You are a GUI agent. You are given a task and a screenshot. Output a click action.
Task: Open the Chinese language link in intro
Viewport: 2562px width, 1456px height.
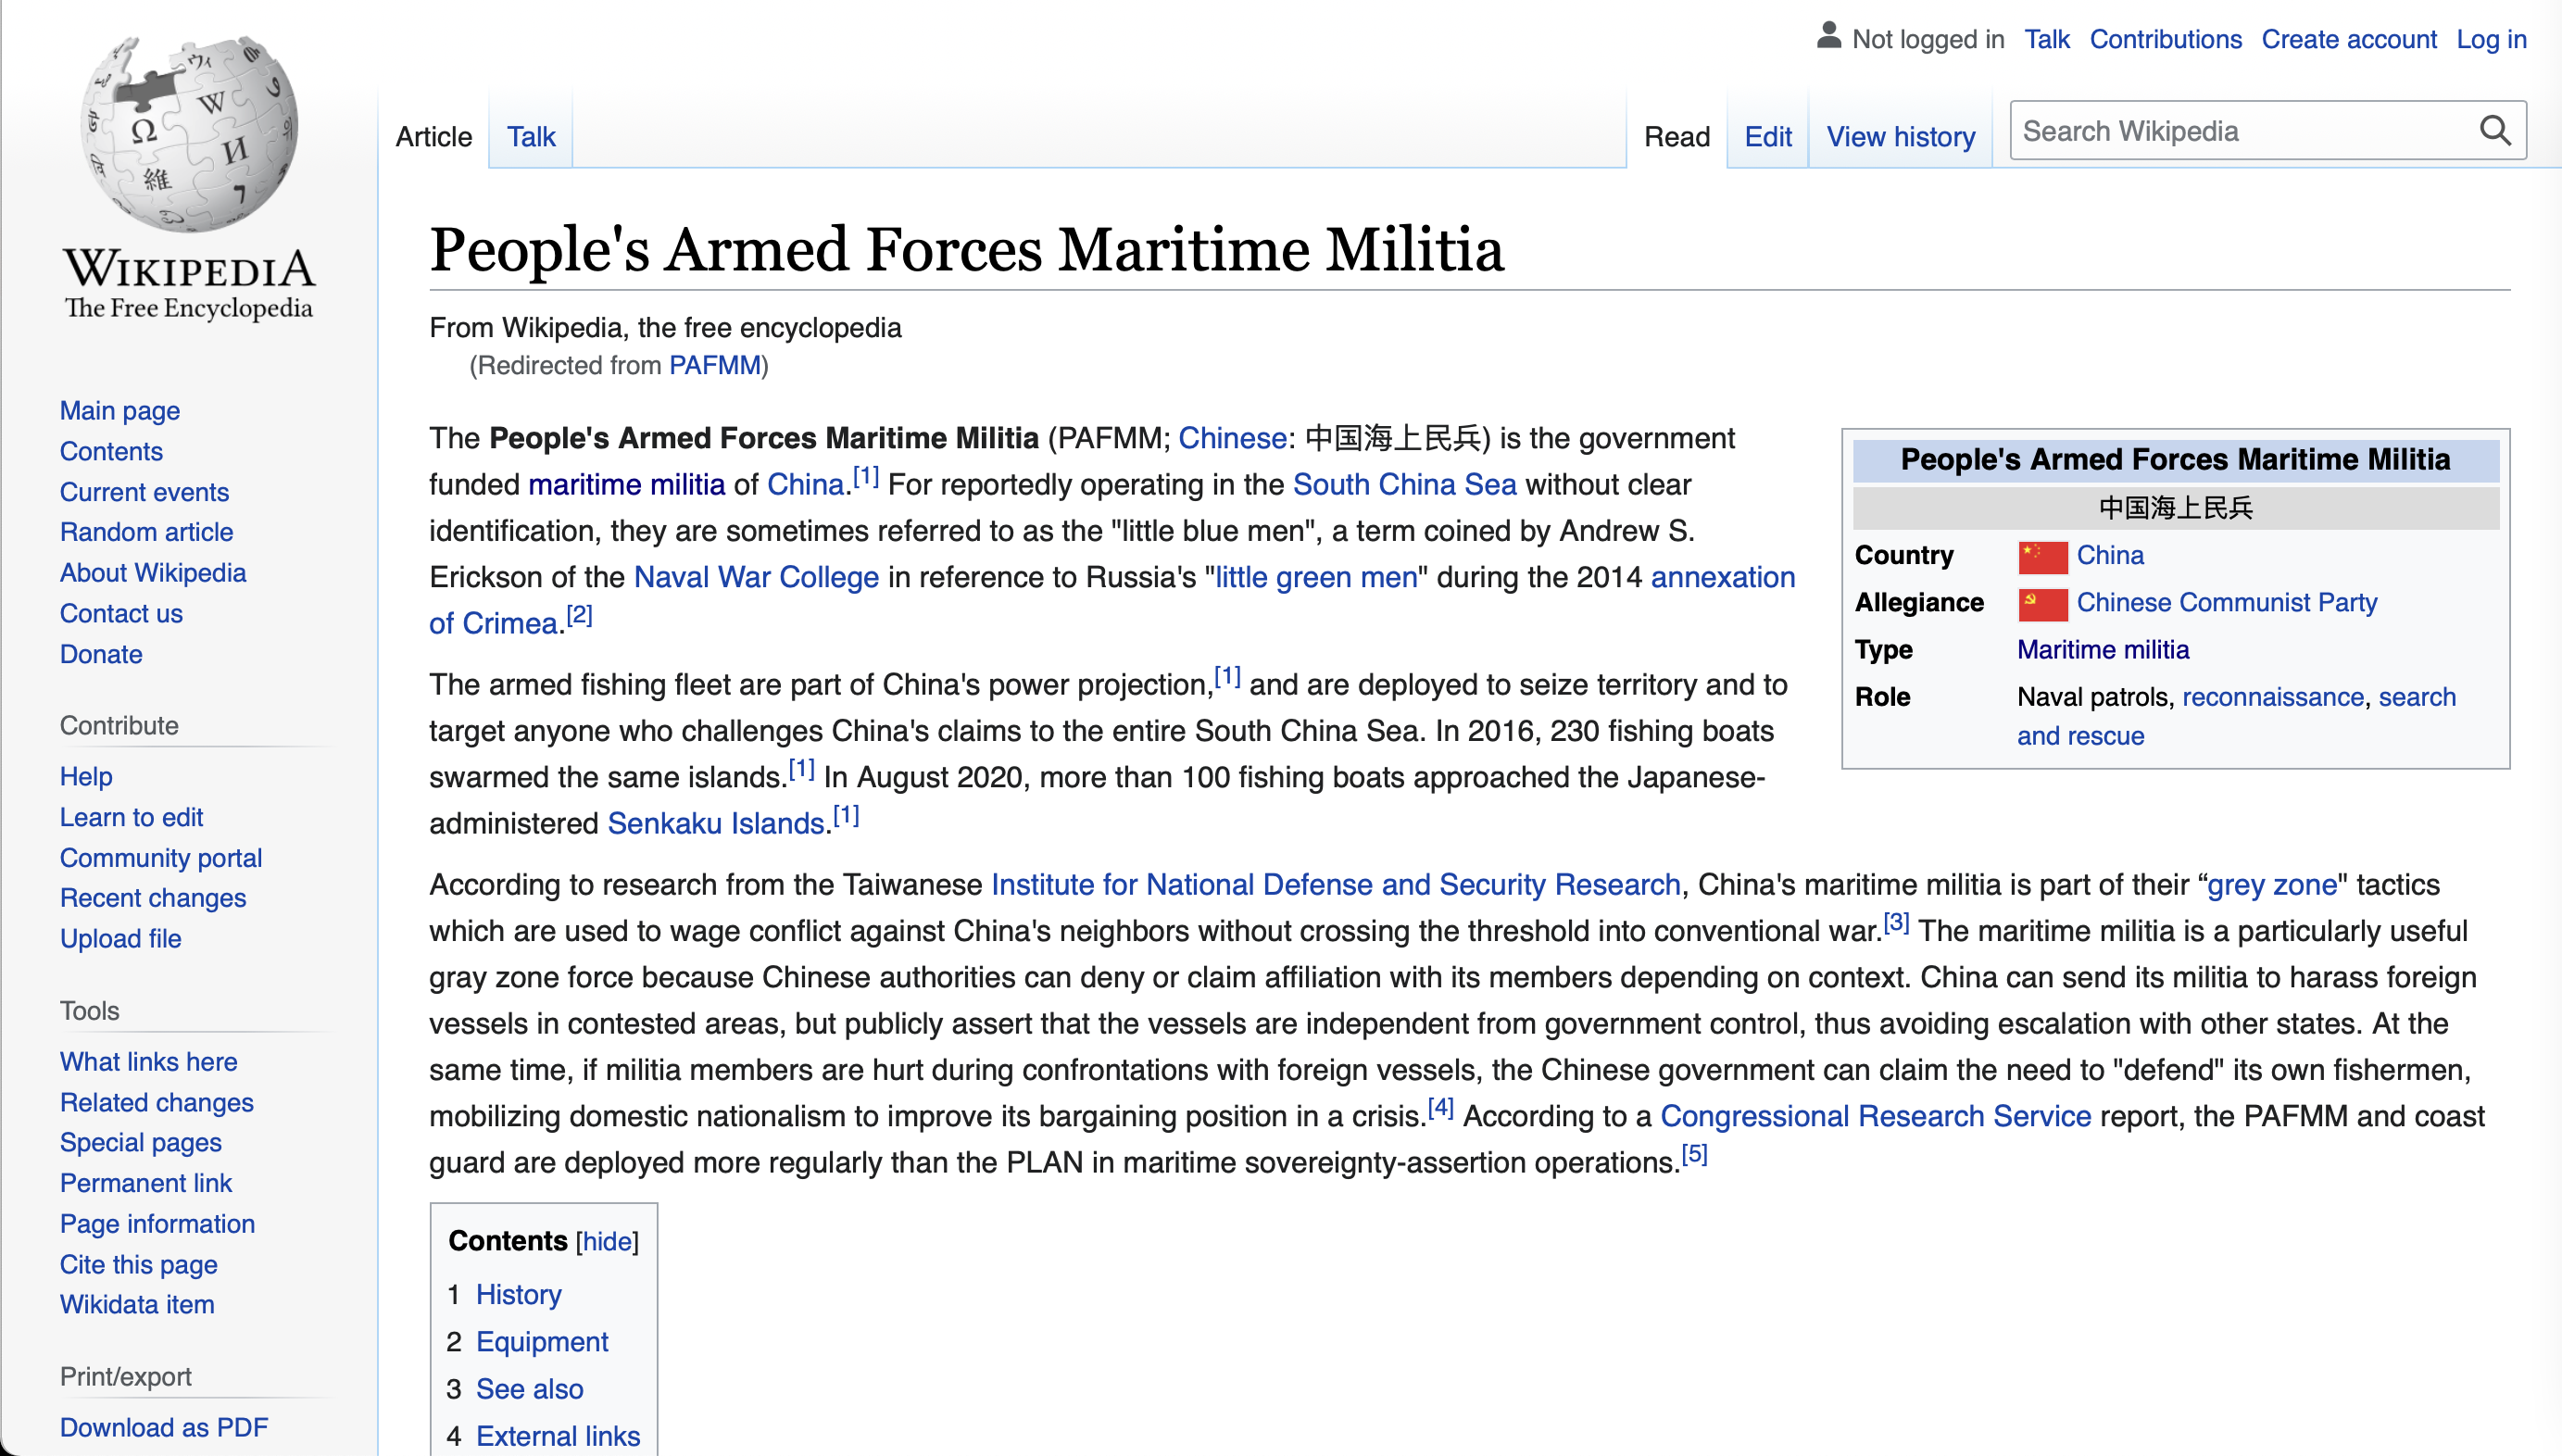pyautogui.click(x=1232, y=438)
